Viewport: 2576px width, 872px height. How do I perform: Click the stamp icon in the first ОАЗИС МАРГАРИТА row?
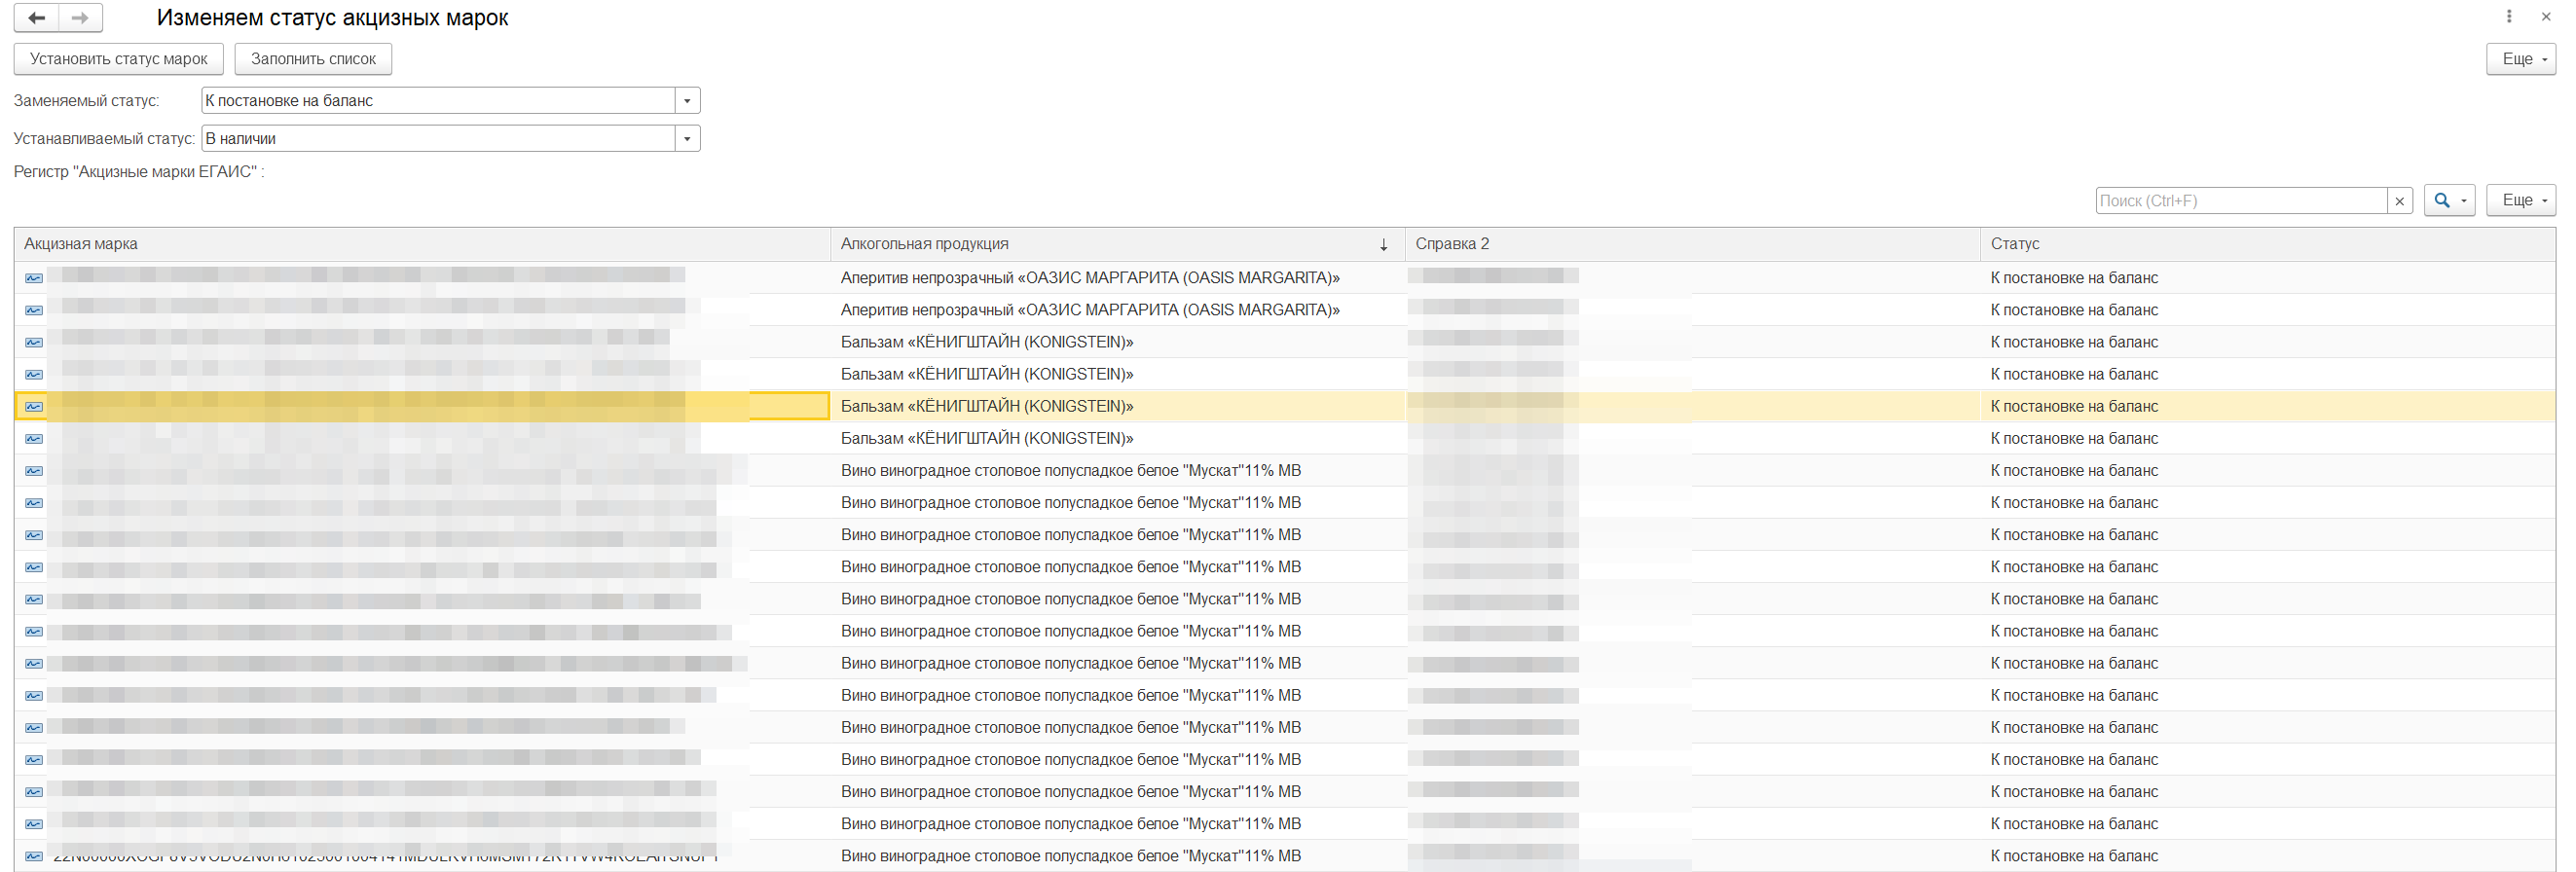34,278
